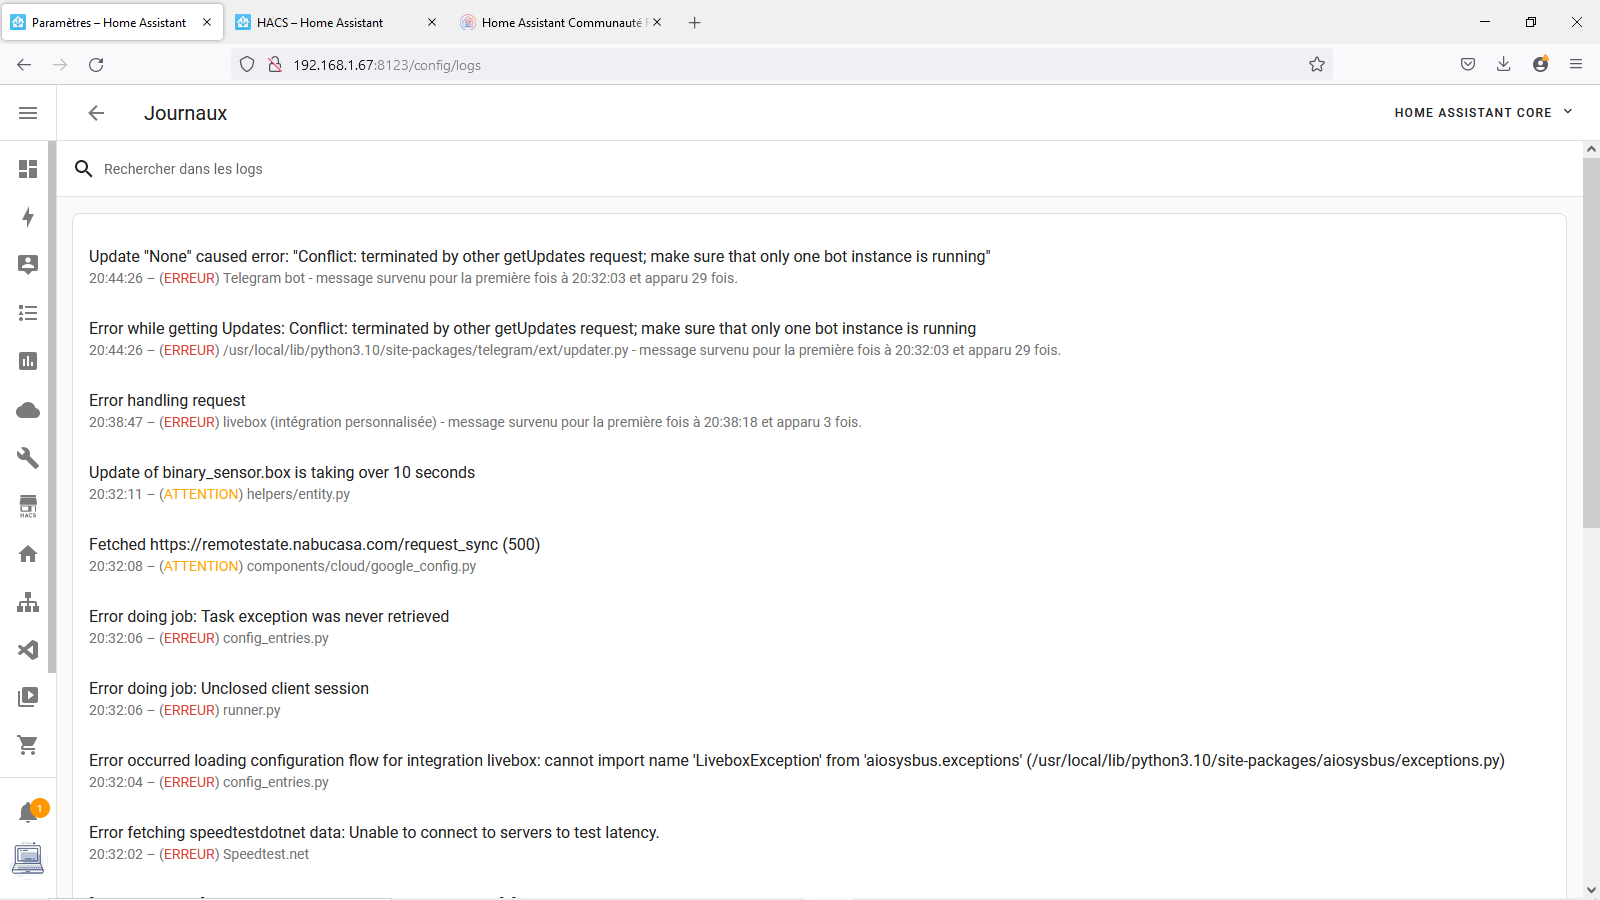Expand the Home Assistant Core log dropdown
Image resolution: width=1600 pixels, height=900 pixels.
pos(1483,113)
